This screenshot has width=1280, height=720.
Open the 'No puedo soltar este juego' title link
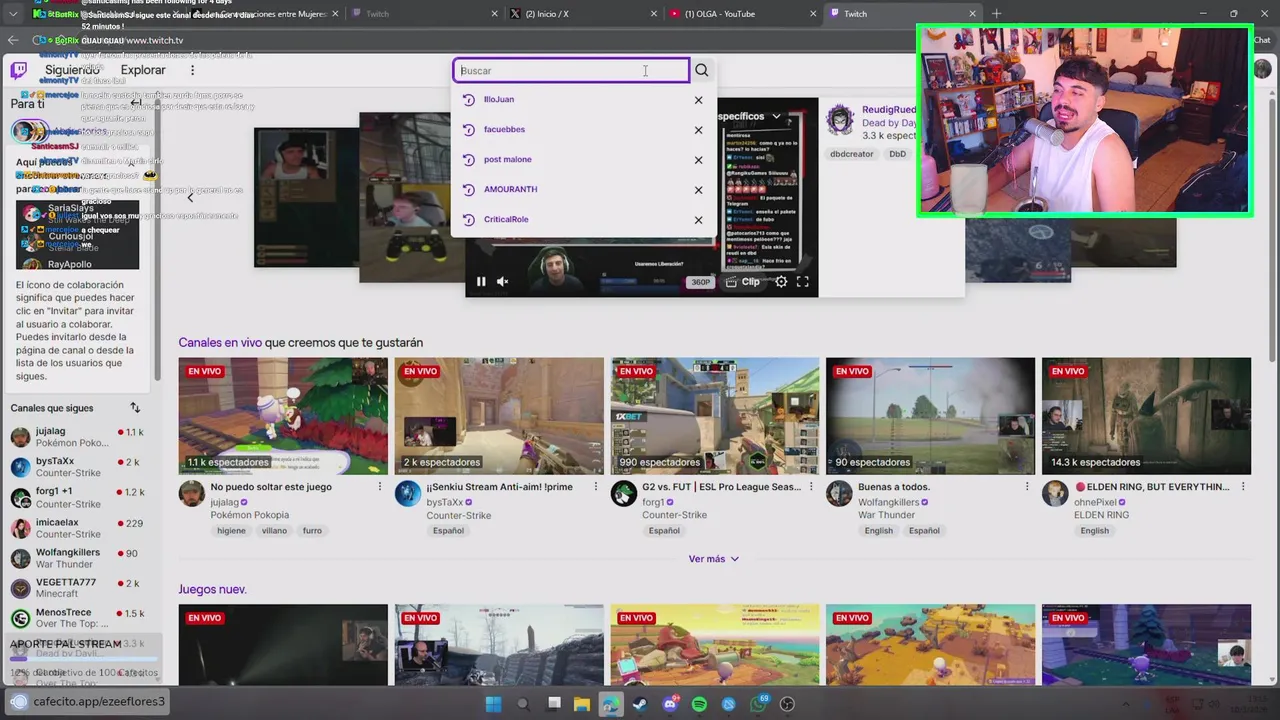pos(271,487)
